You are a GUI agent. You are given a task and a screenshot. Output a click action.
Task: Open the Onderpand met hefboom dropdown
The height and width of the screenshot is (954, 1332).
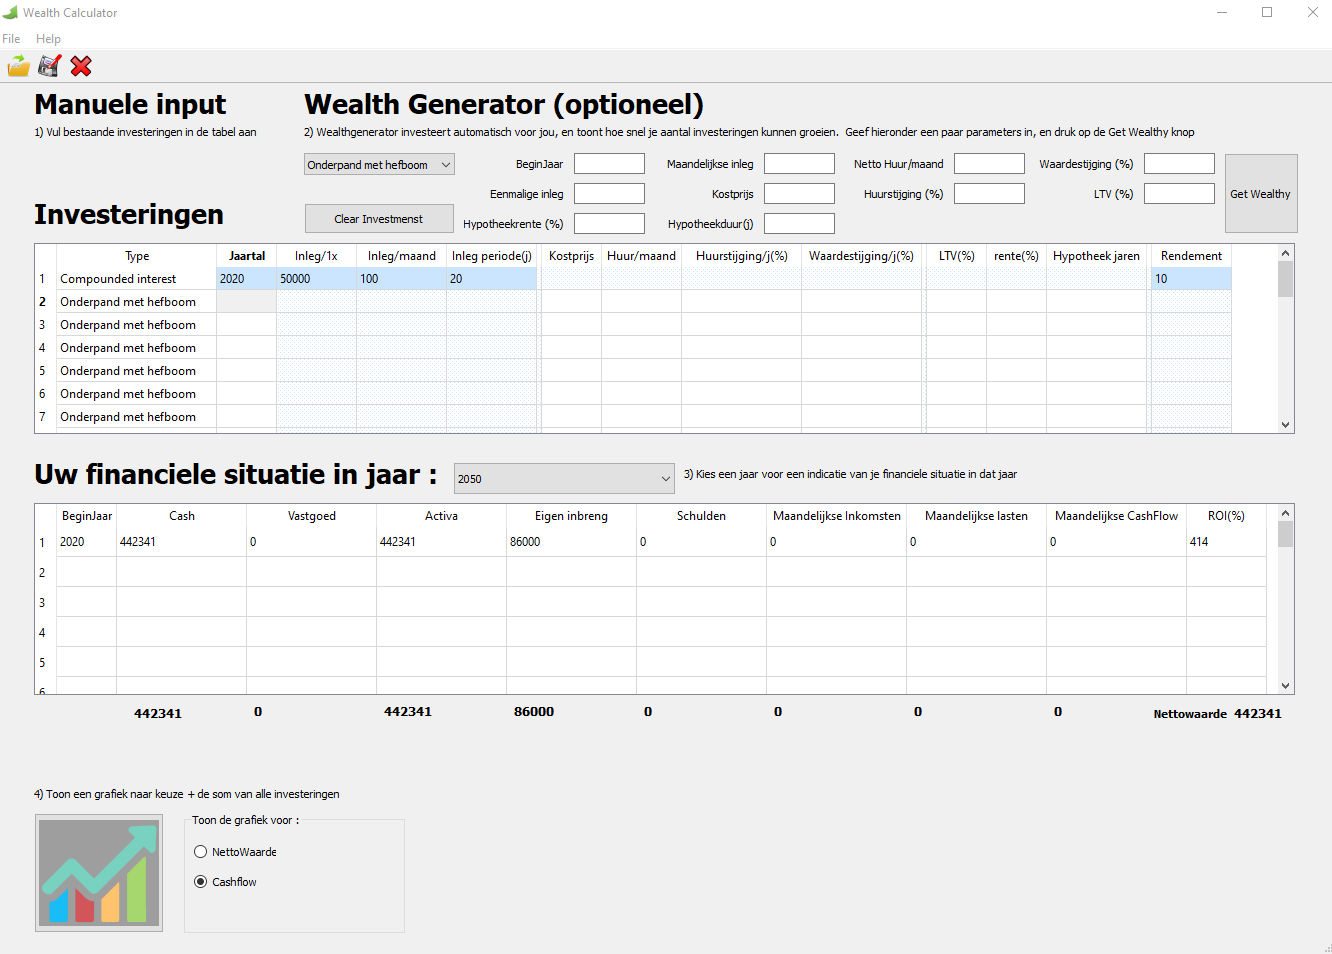click(379, 165)
